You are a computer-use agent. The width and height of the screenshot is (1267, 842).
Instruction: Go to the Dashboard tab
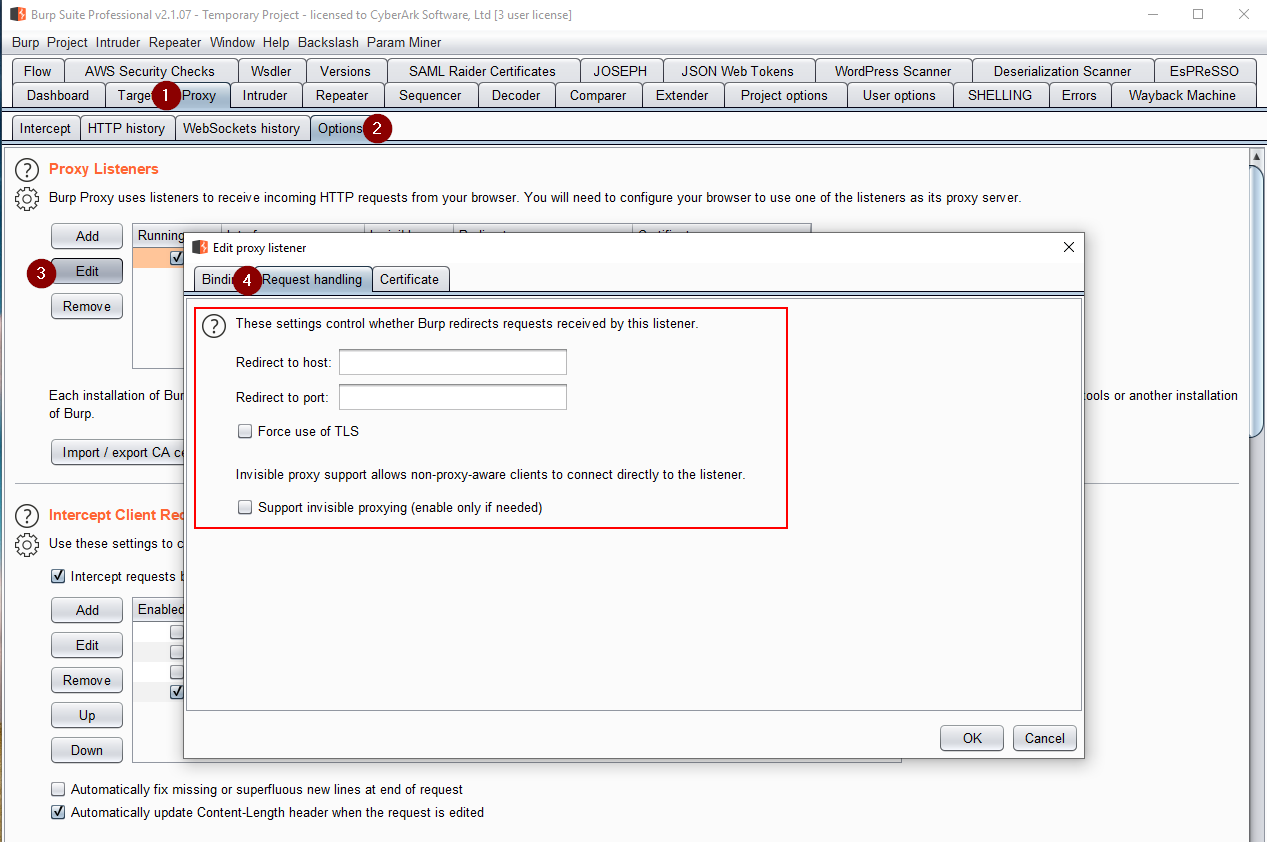pos(58,95)
